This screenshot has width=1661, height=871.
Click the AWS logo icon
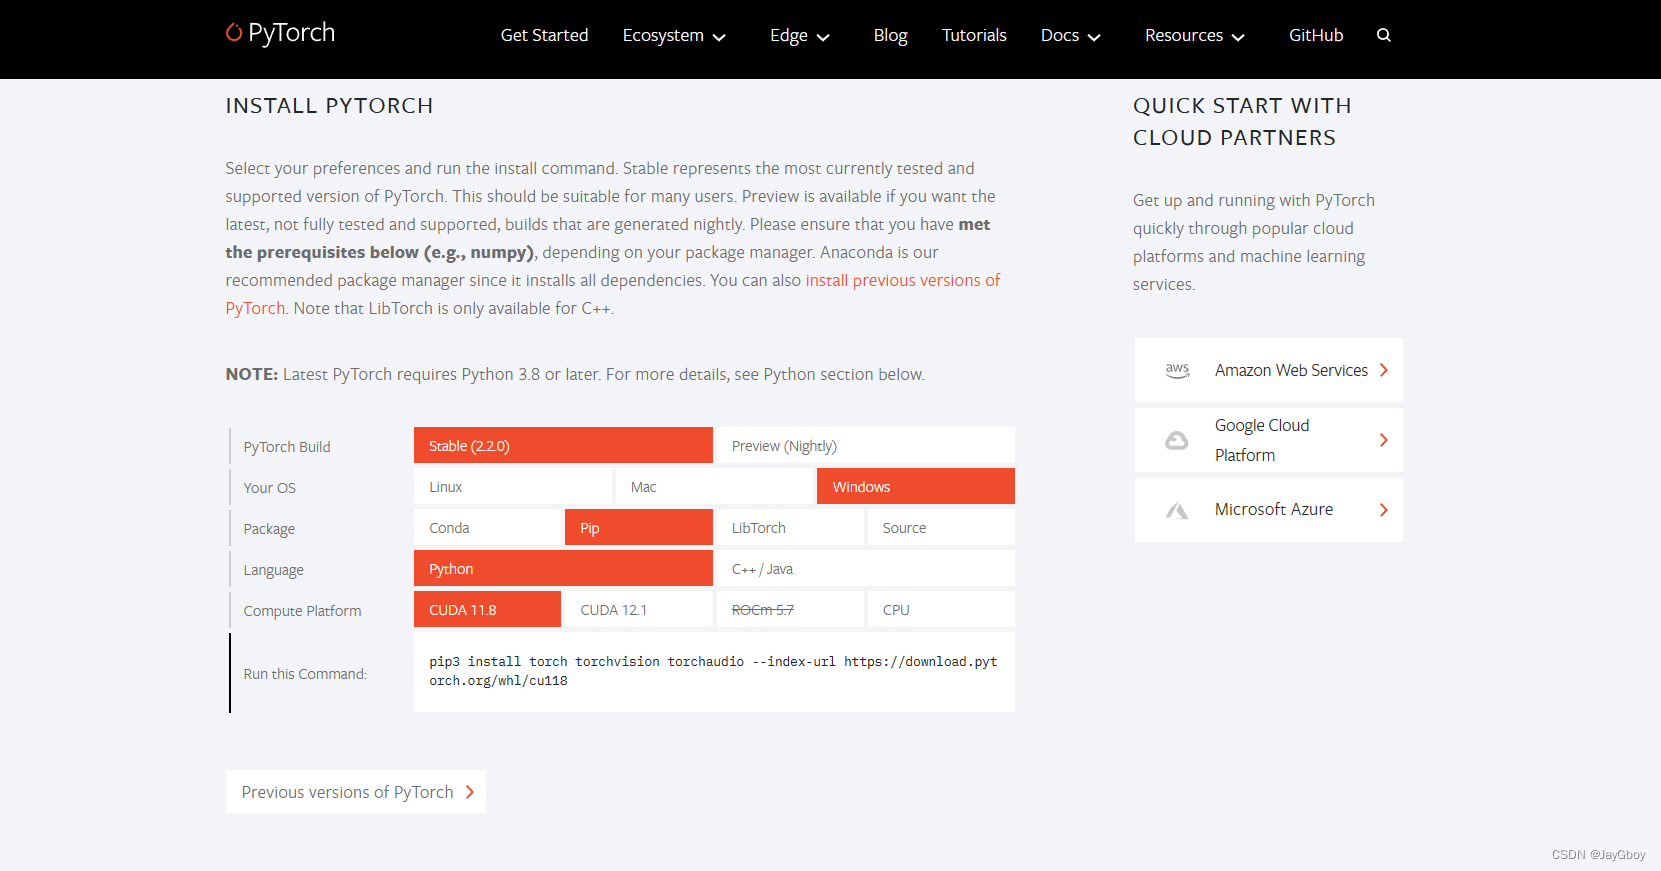(x=1177, y=370)
